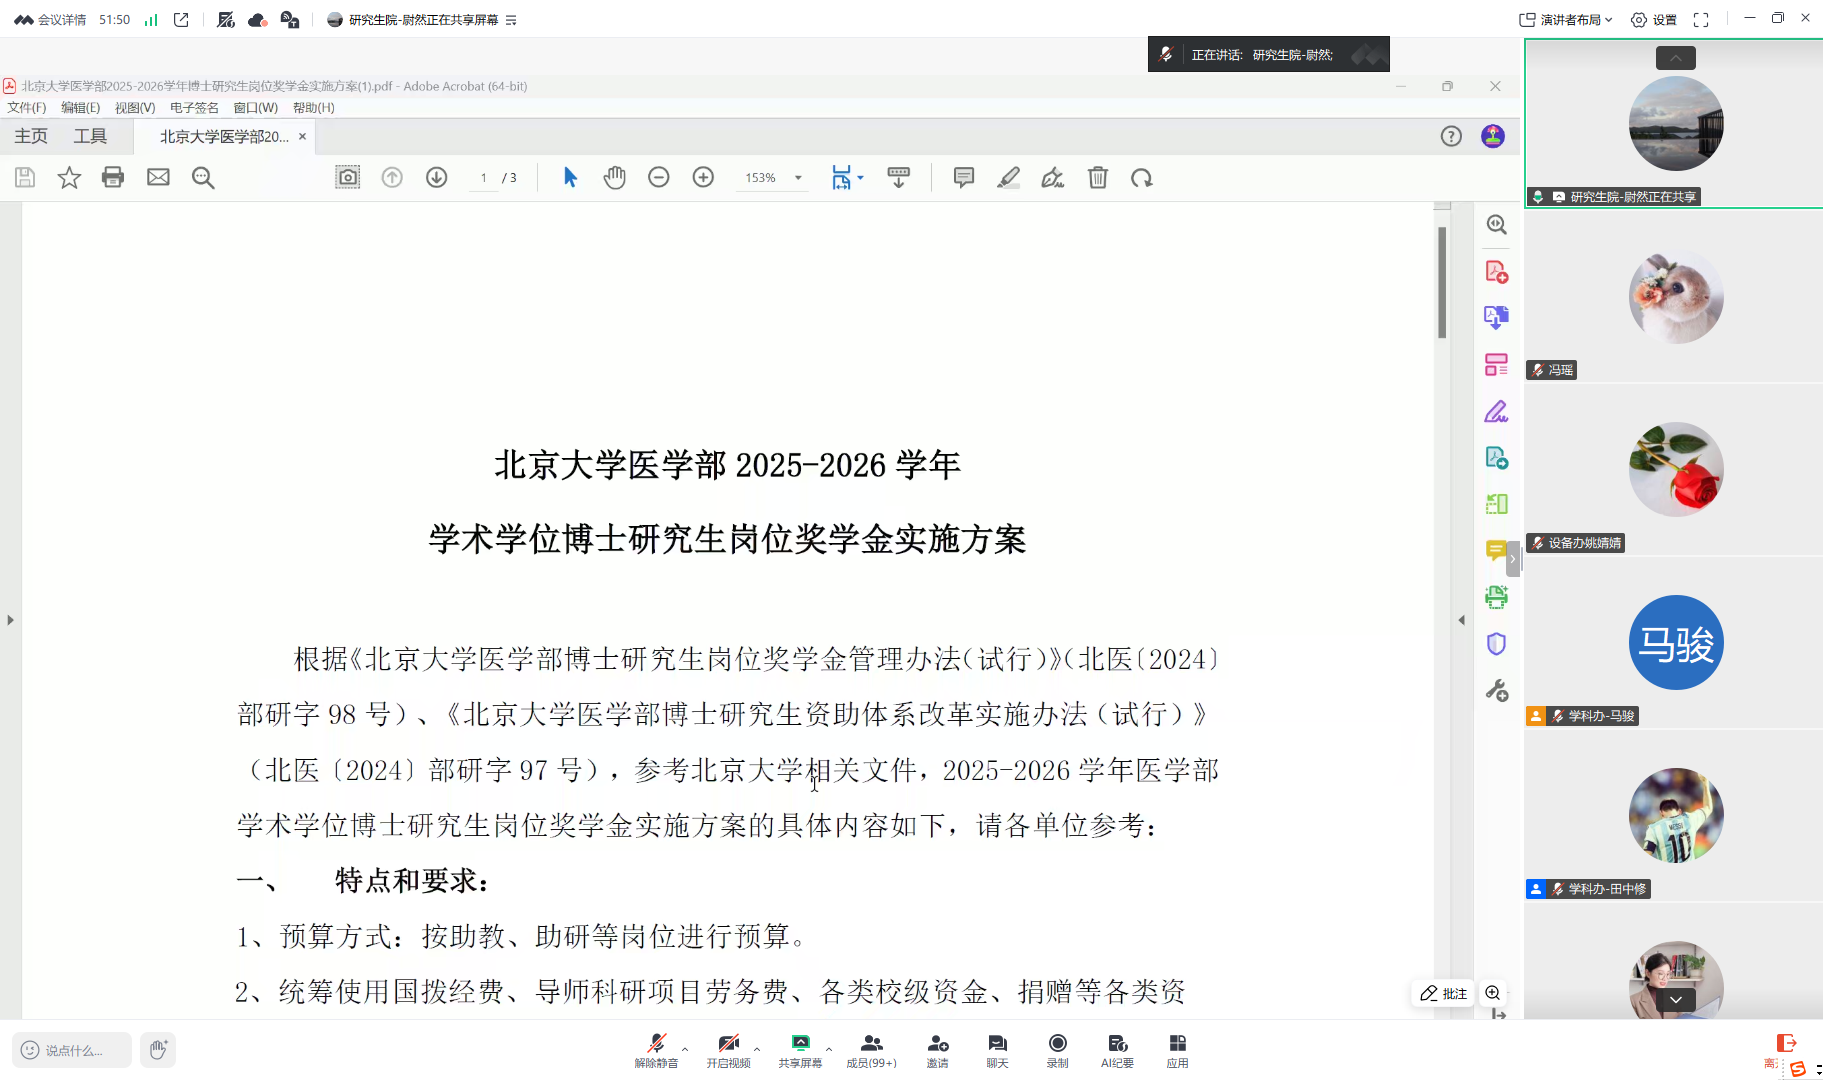Toggle screen sharing button
Image resolution: width=1823 pixels, height=1080 pixels.
pyautogui.click(x=800, y=1050)
